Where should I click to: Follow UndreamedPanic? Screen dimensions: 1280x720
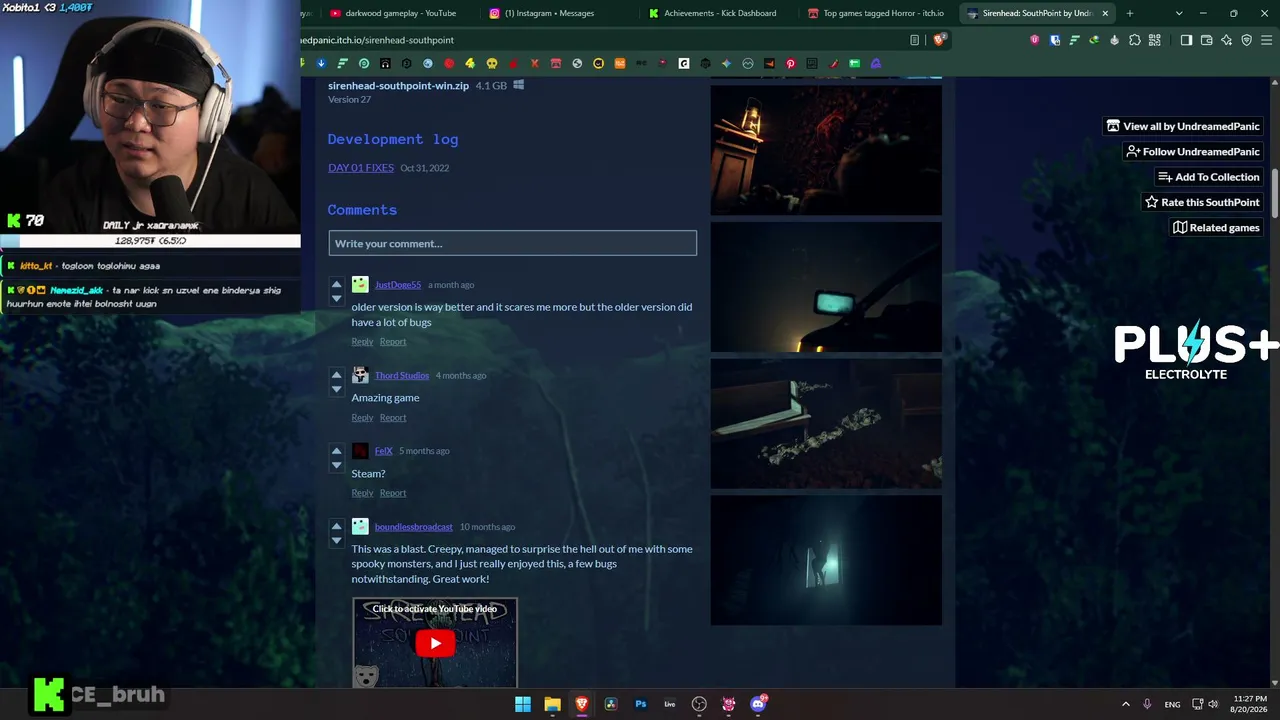1193,152
